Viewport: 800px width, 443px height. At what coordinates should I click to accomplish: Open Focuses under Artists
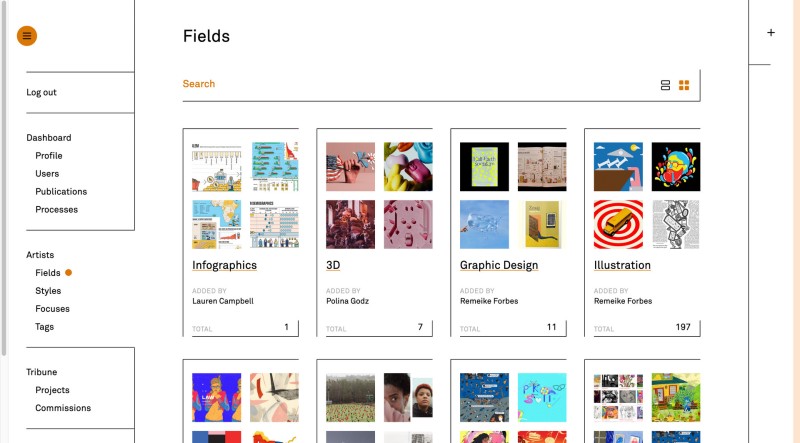(x=52, y=309)
